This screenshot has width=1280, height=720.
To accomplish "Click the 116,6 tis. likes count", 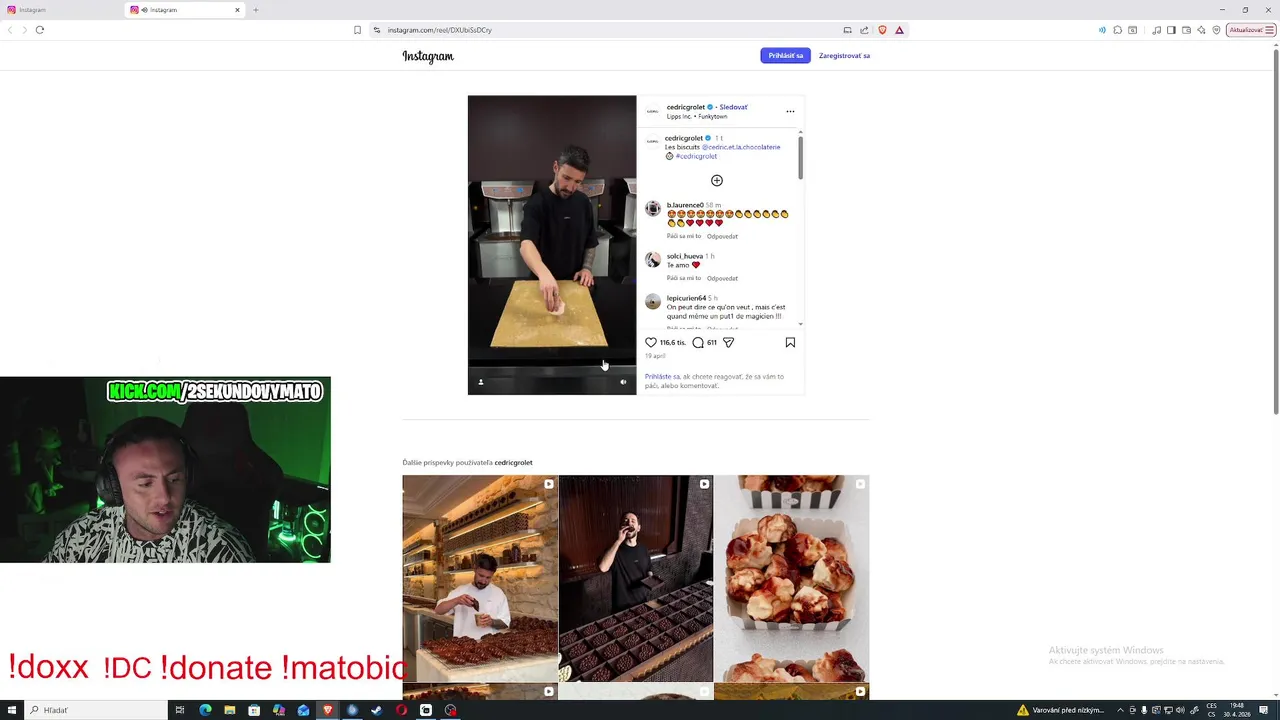I will (x=673, y=342).
